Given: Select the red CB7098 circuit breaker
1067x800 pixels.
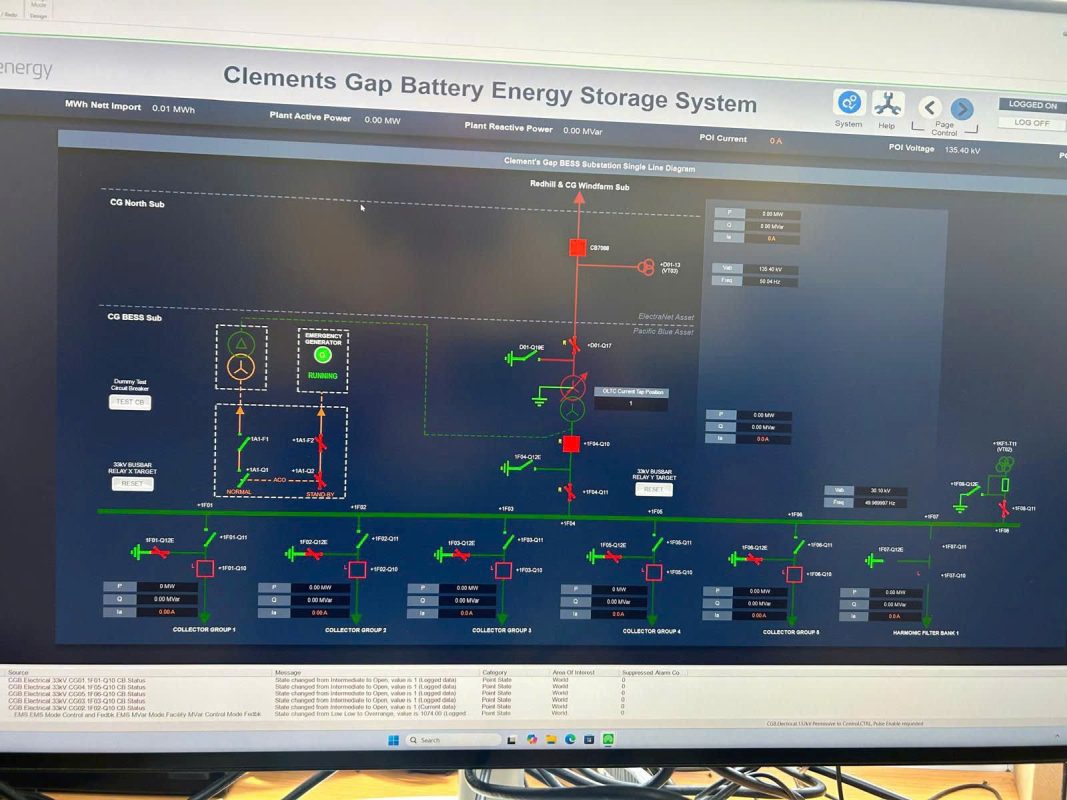Looking at the screenshot, I should click(x=577, y=248).
